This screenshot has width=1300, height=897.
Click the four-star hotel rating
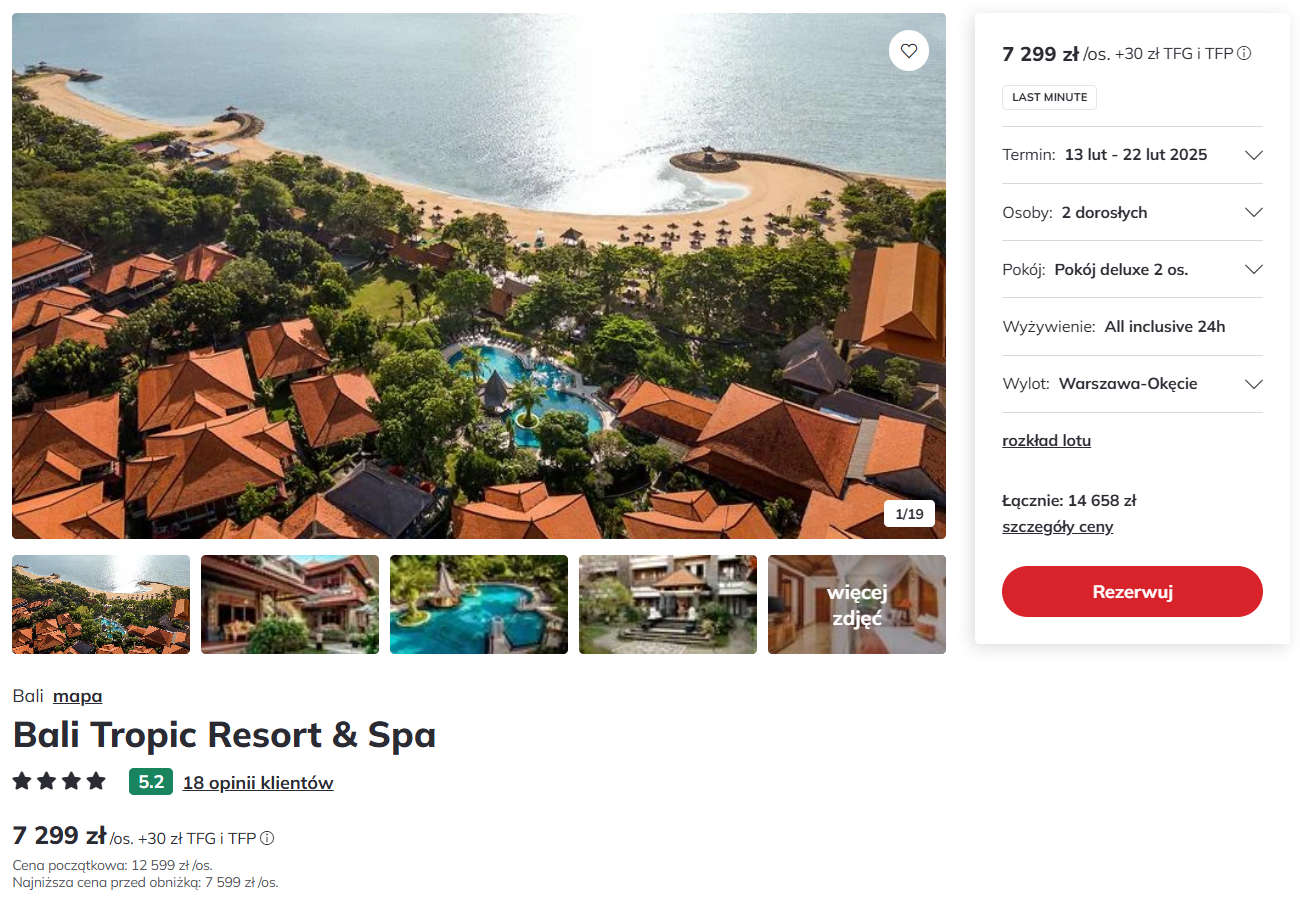pos(59,781)
